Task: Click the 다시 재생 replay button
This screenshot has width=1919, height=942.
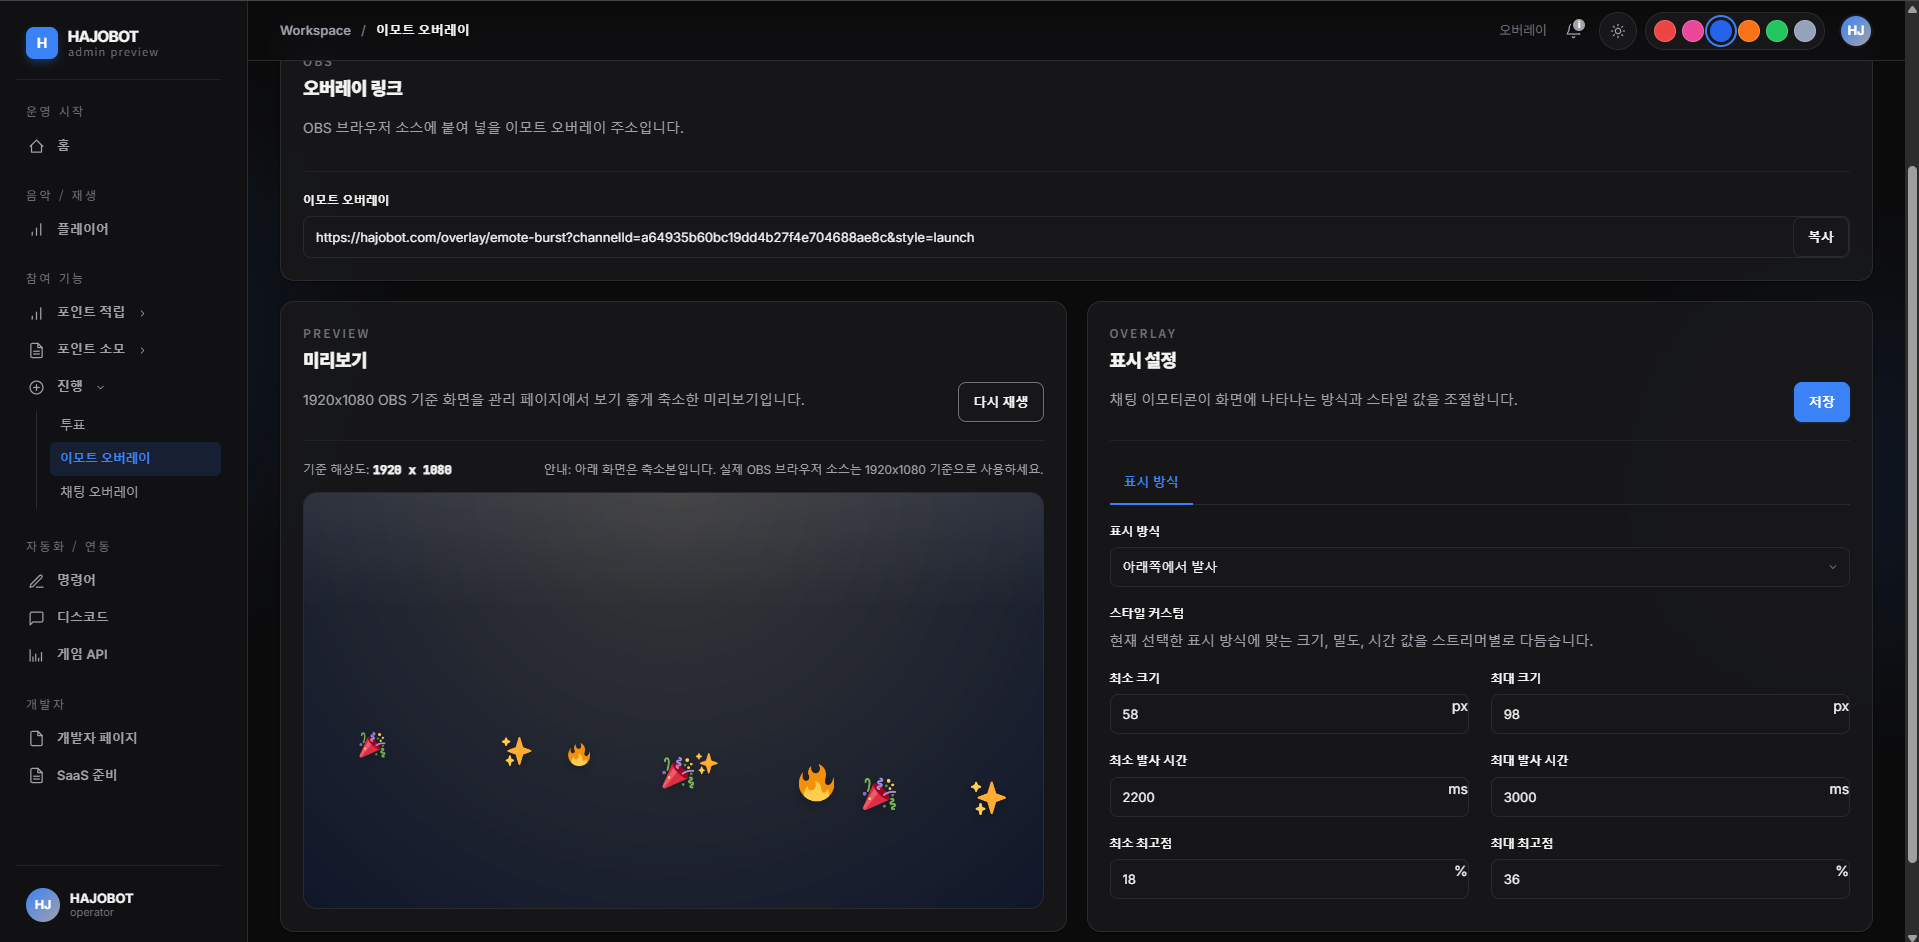Action: click(x=1001, y=402)
